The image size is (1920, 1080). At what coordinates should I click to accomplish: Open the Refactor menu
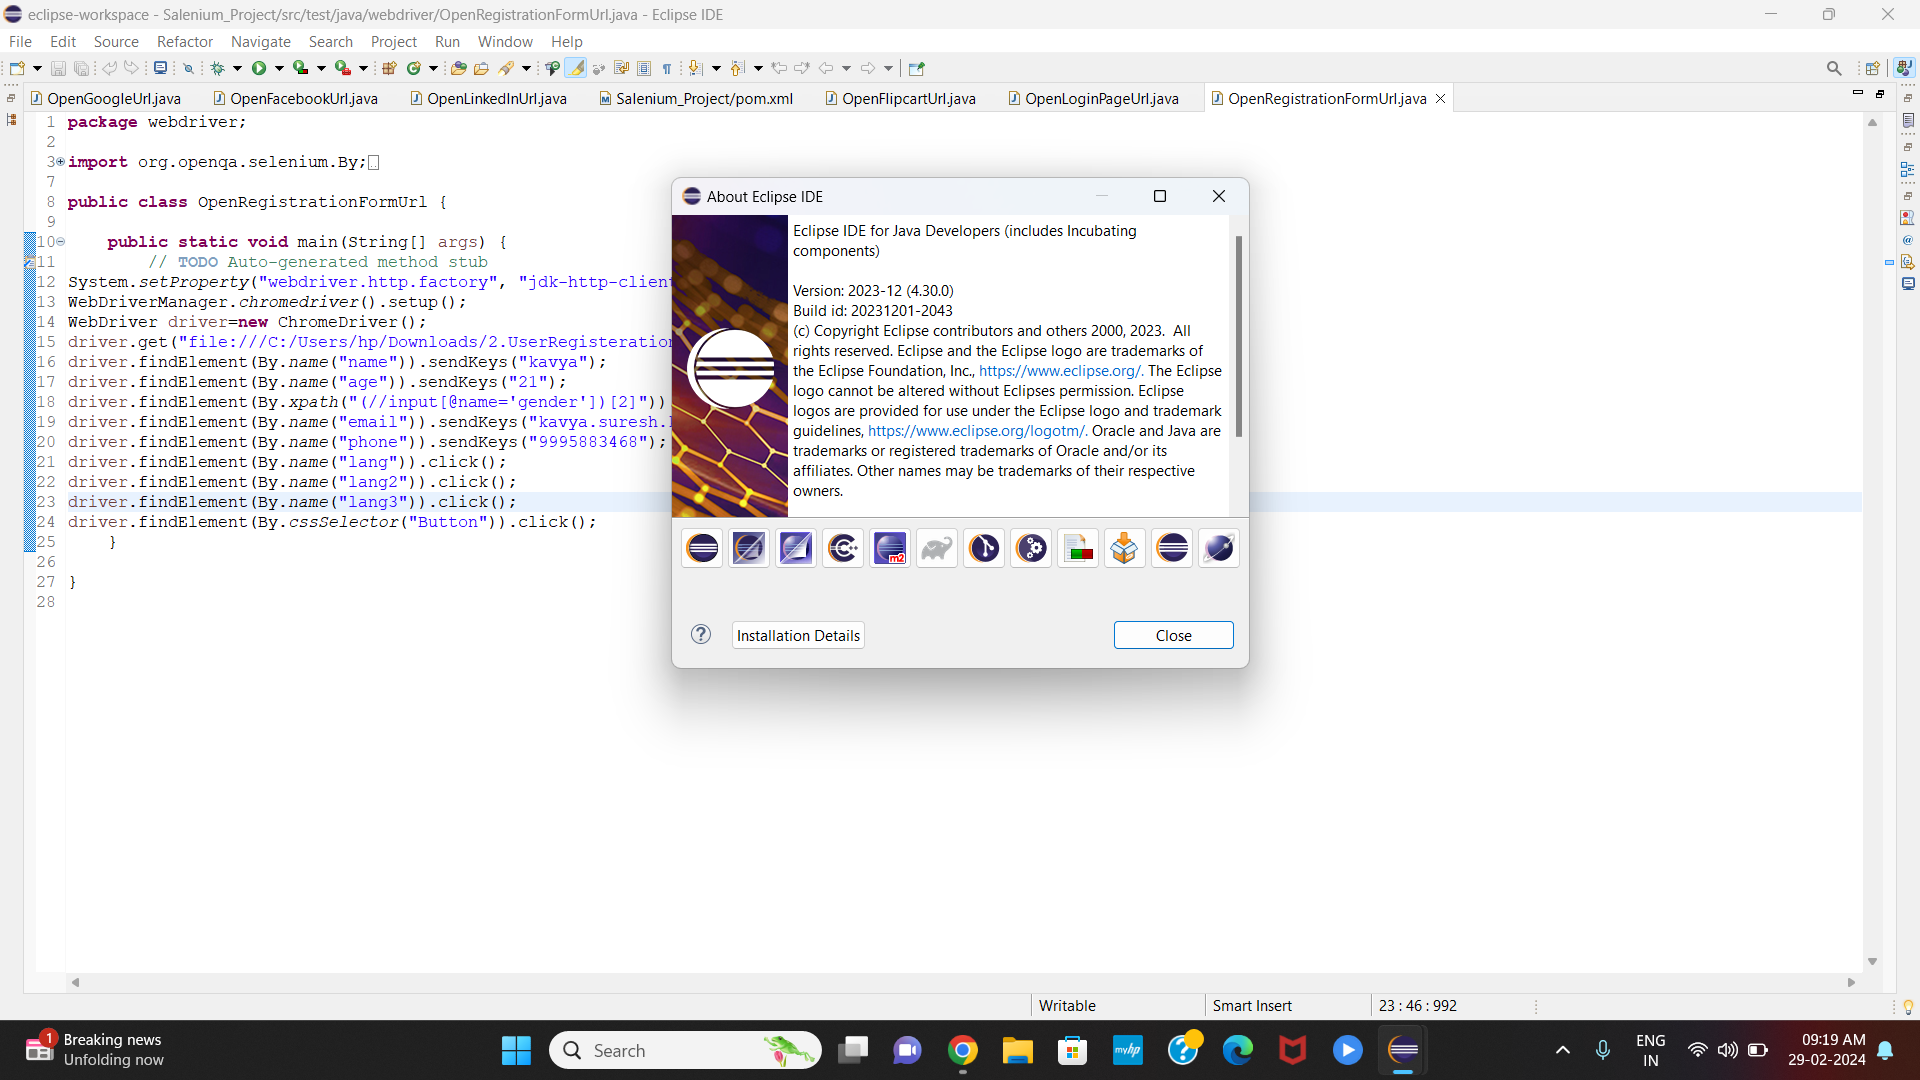tap(184, 41)
